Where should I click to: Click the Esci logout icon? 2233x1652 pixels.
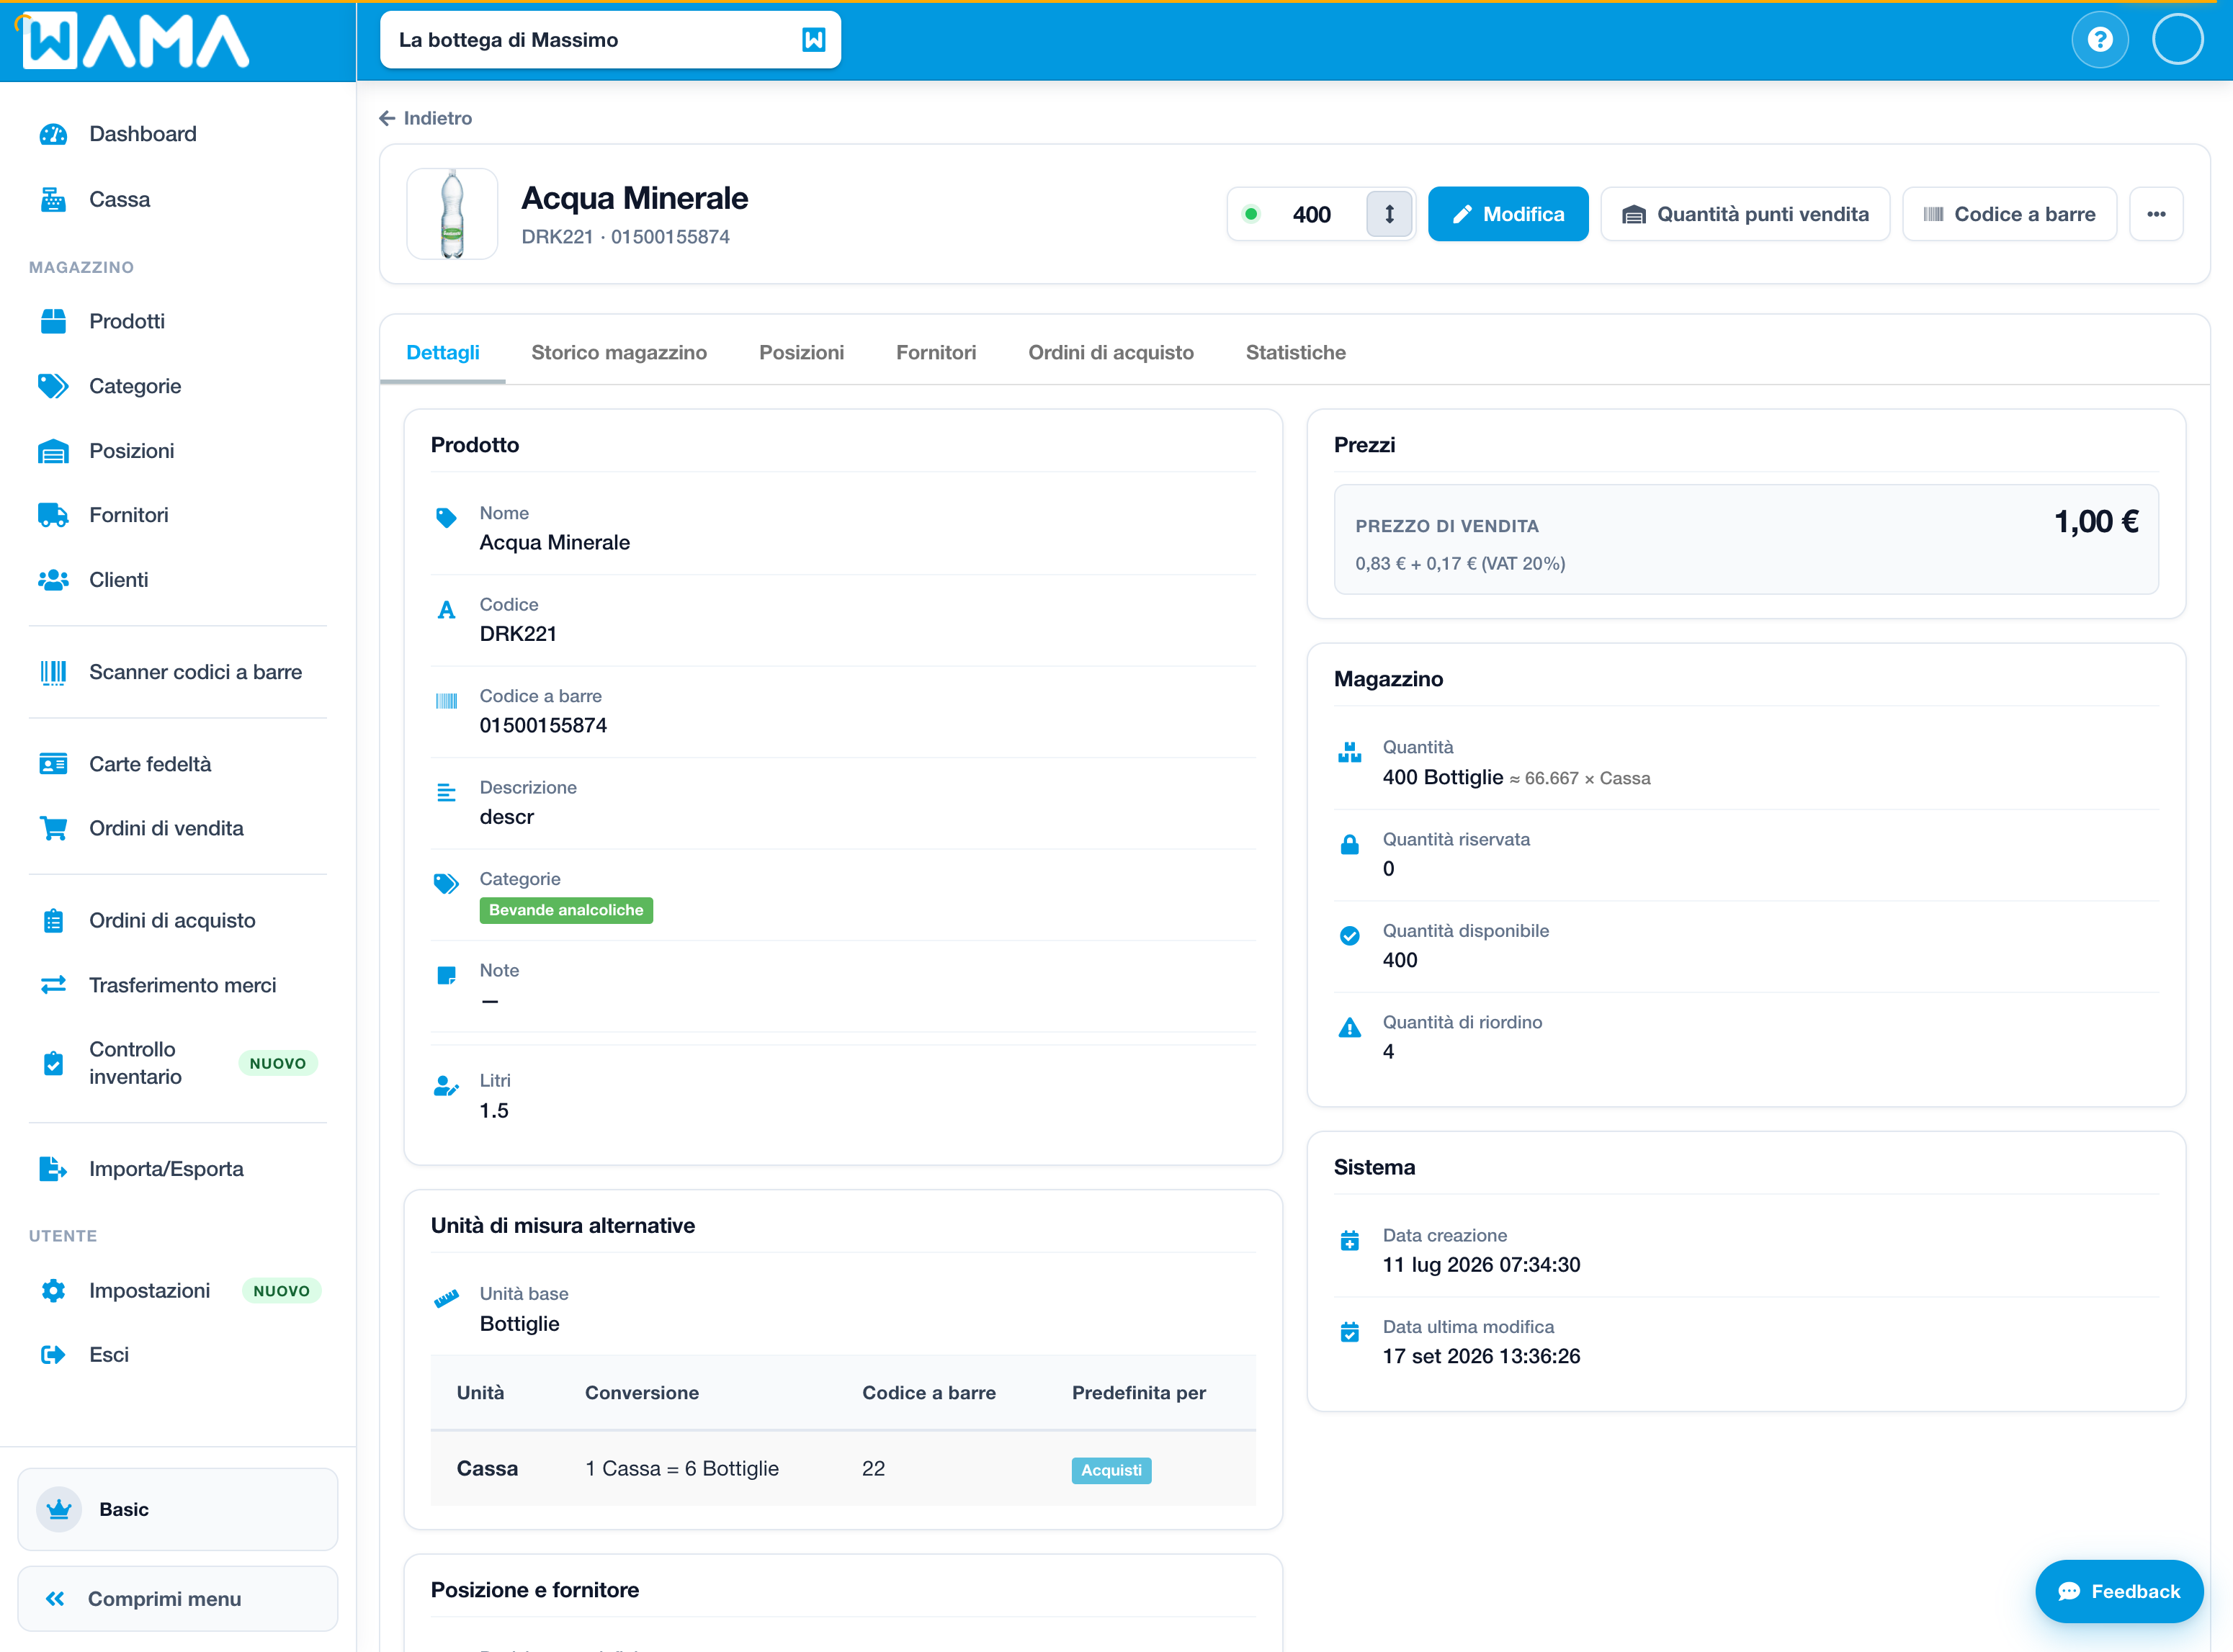tap(53, 1355)
